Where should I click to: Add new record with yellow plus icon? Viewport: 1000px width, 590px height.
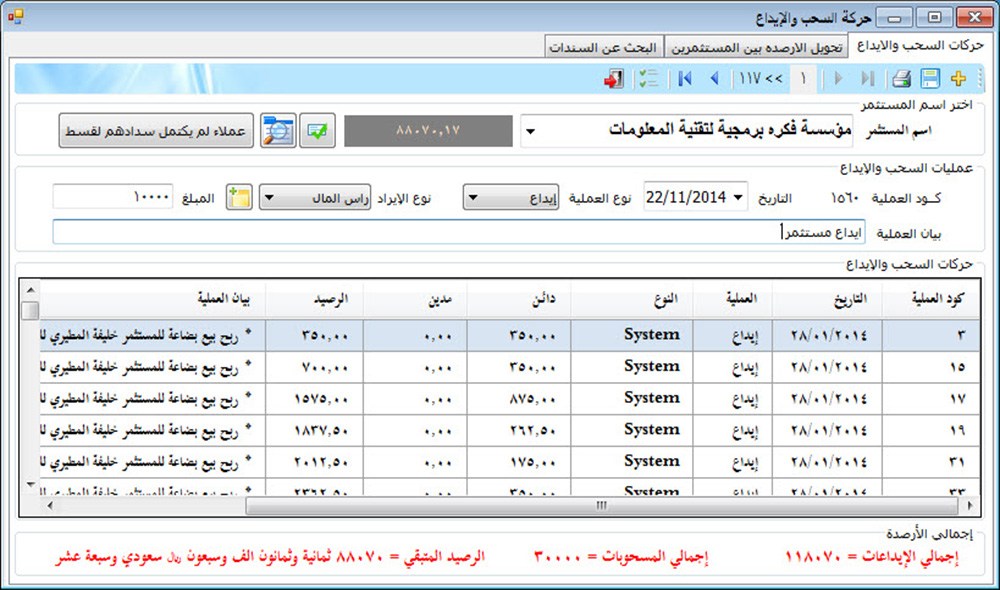point(958,79)
